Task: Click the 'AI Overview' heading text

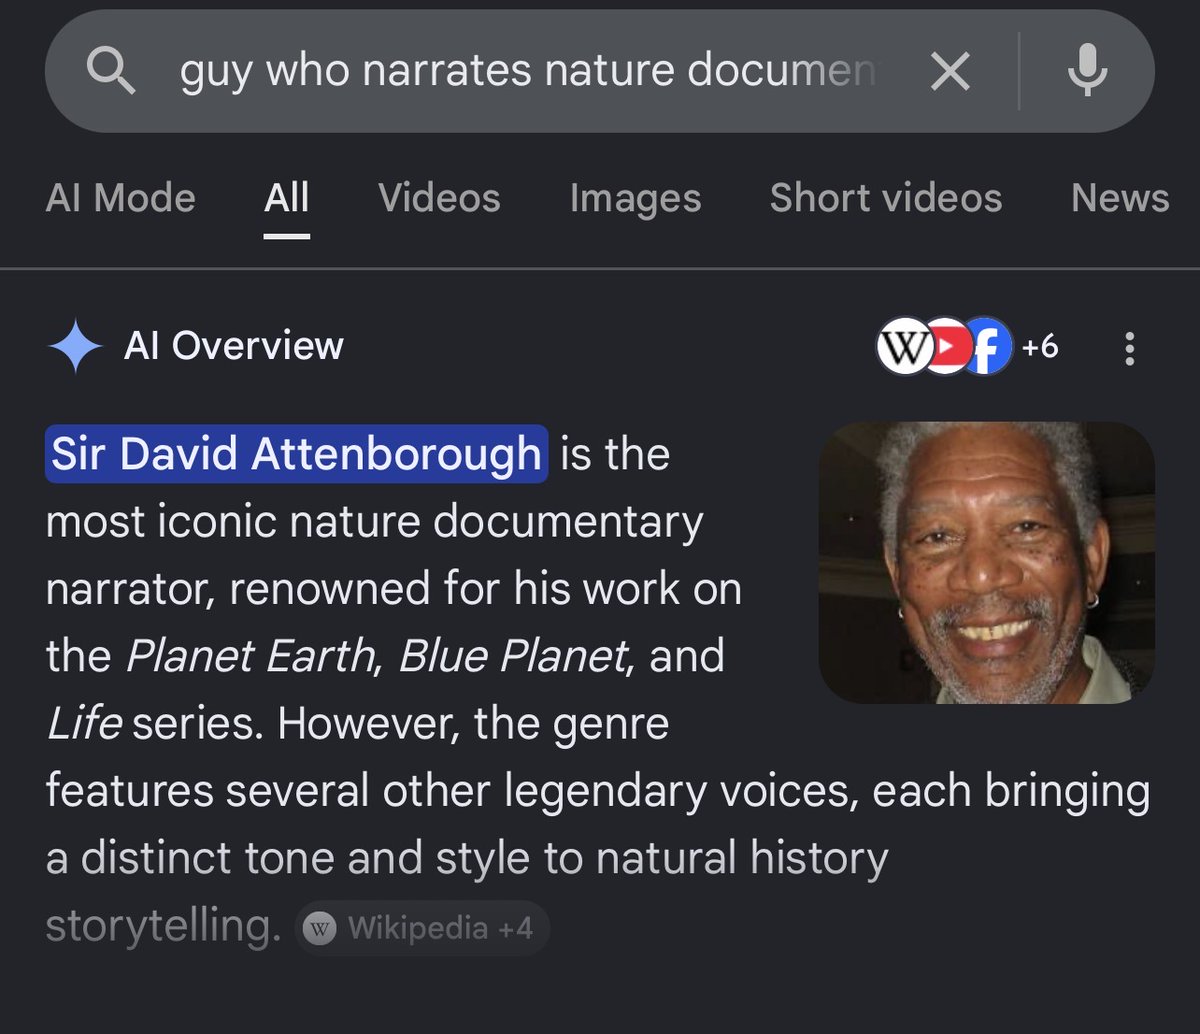Action: click(234, 346)
